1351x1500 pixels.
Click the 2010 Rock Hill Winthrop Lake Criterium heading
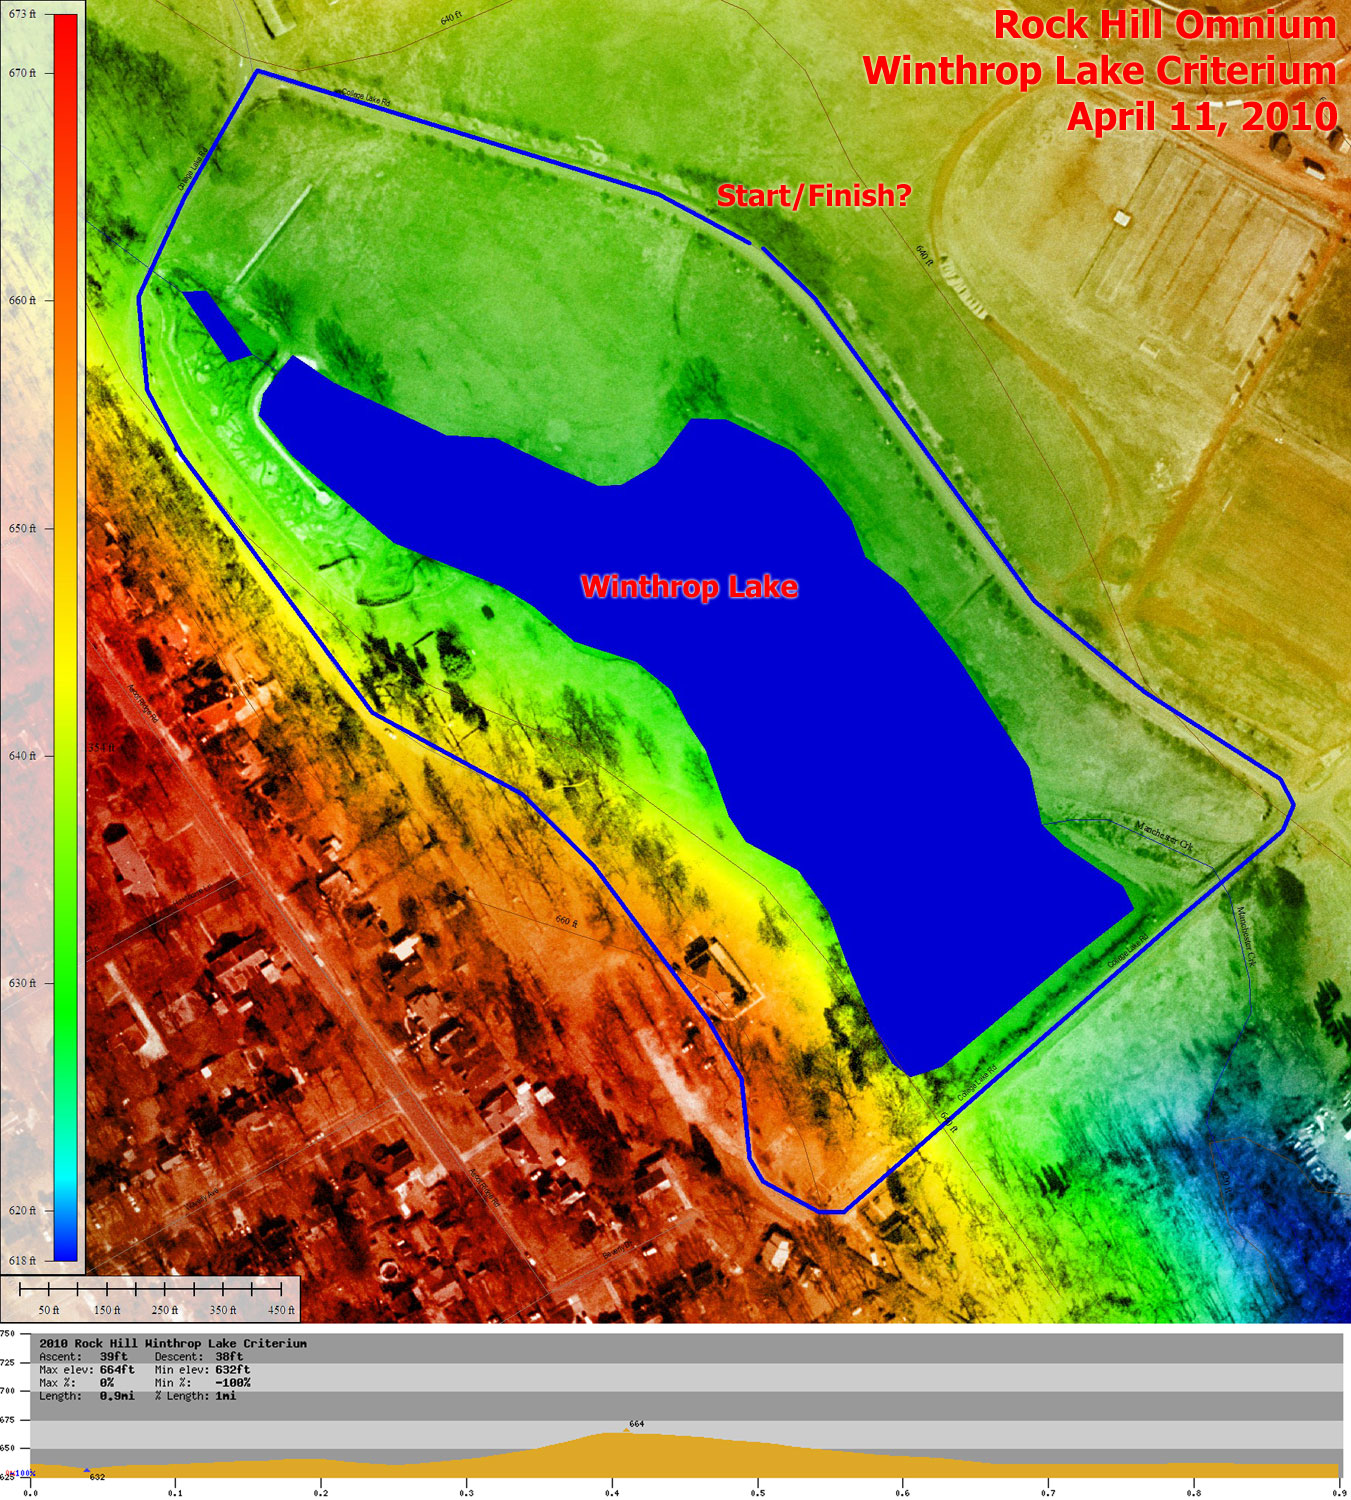[x=173, y=1343]
